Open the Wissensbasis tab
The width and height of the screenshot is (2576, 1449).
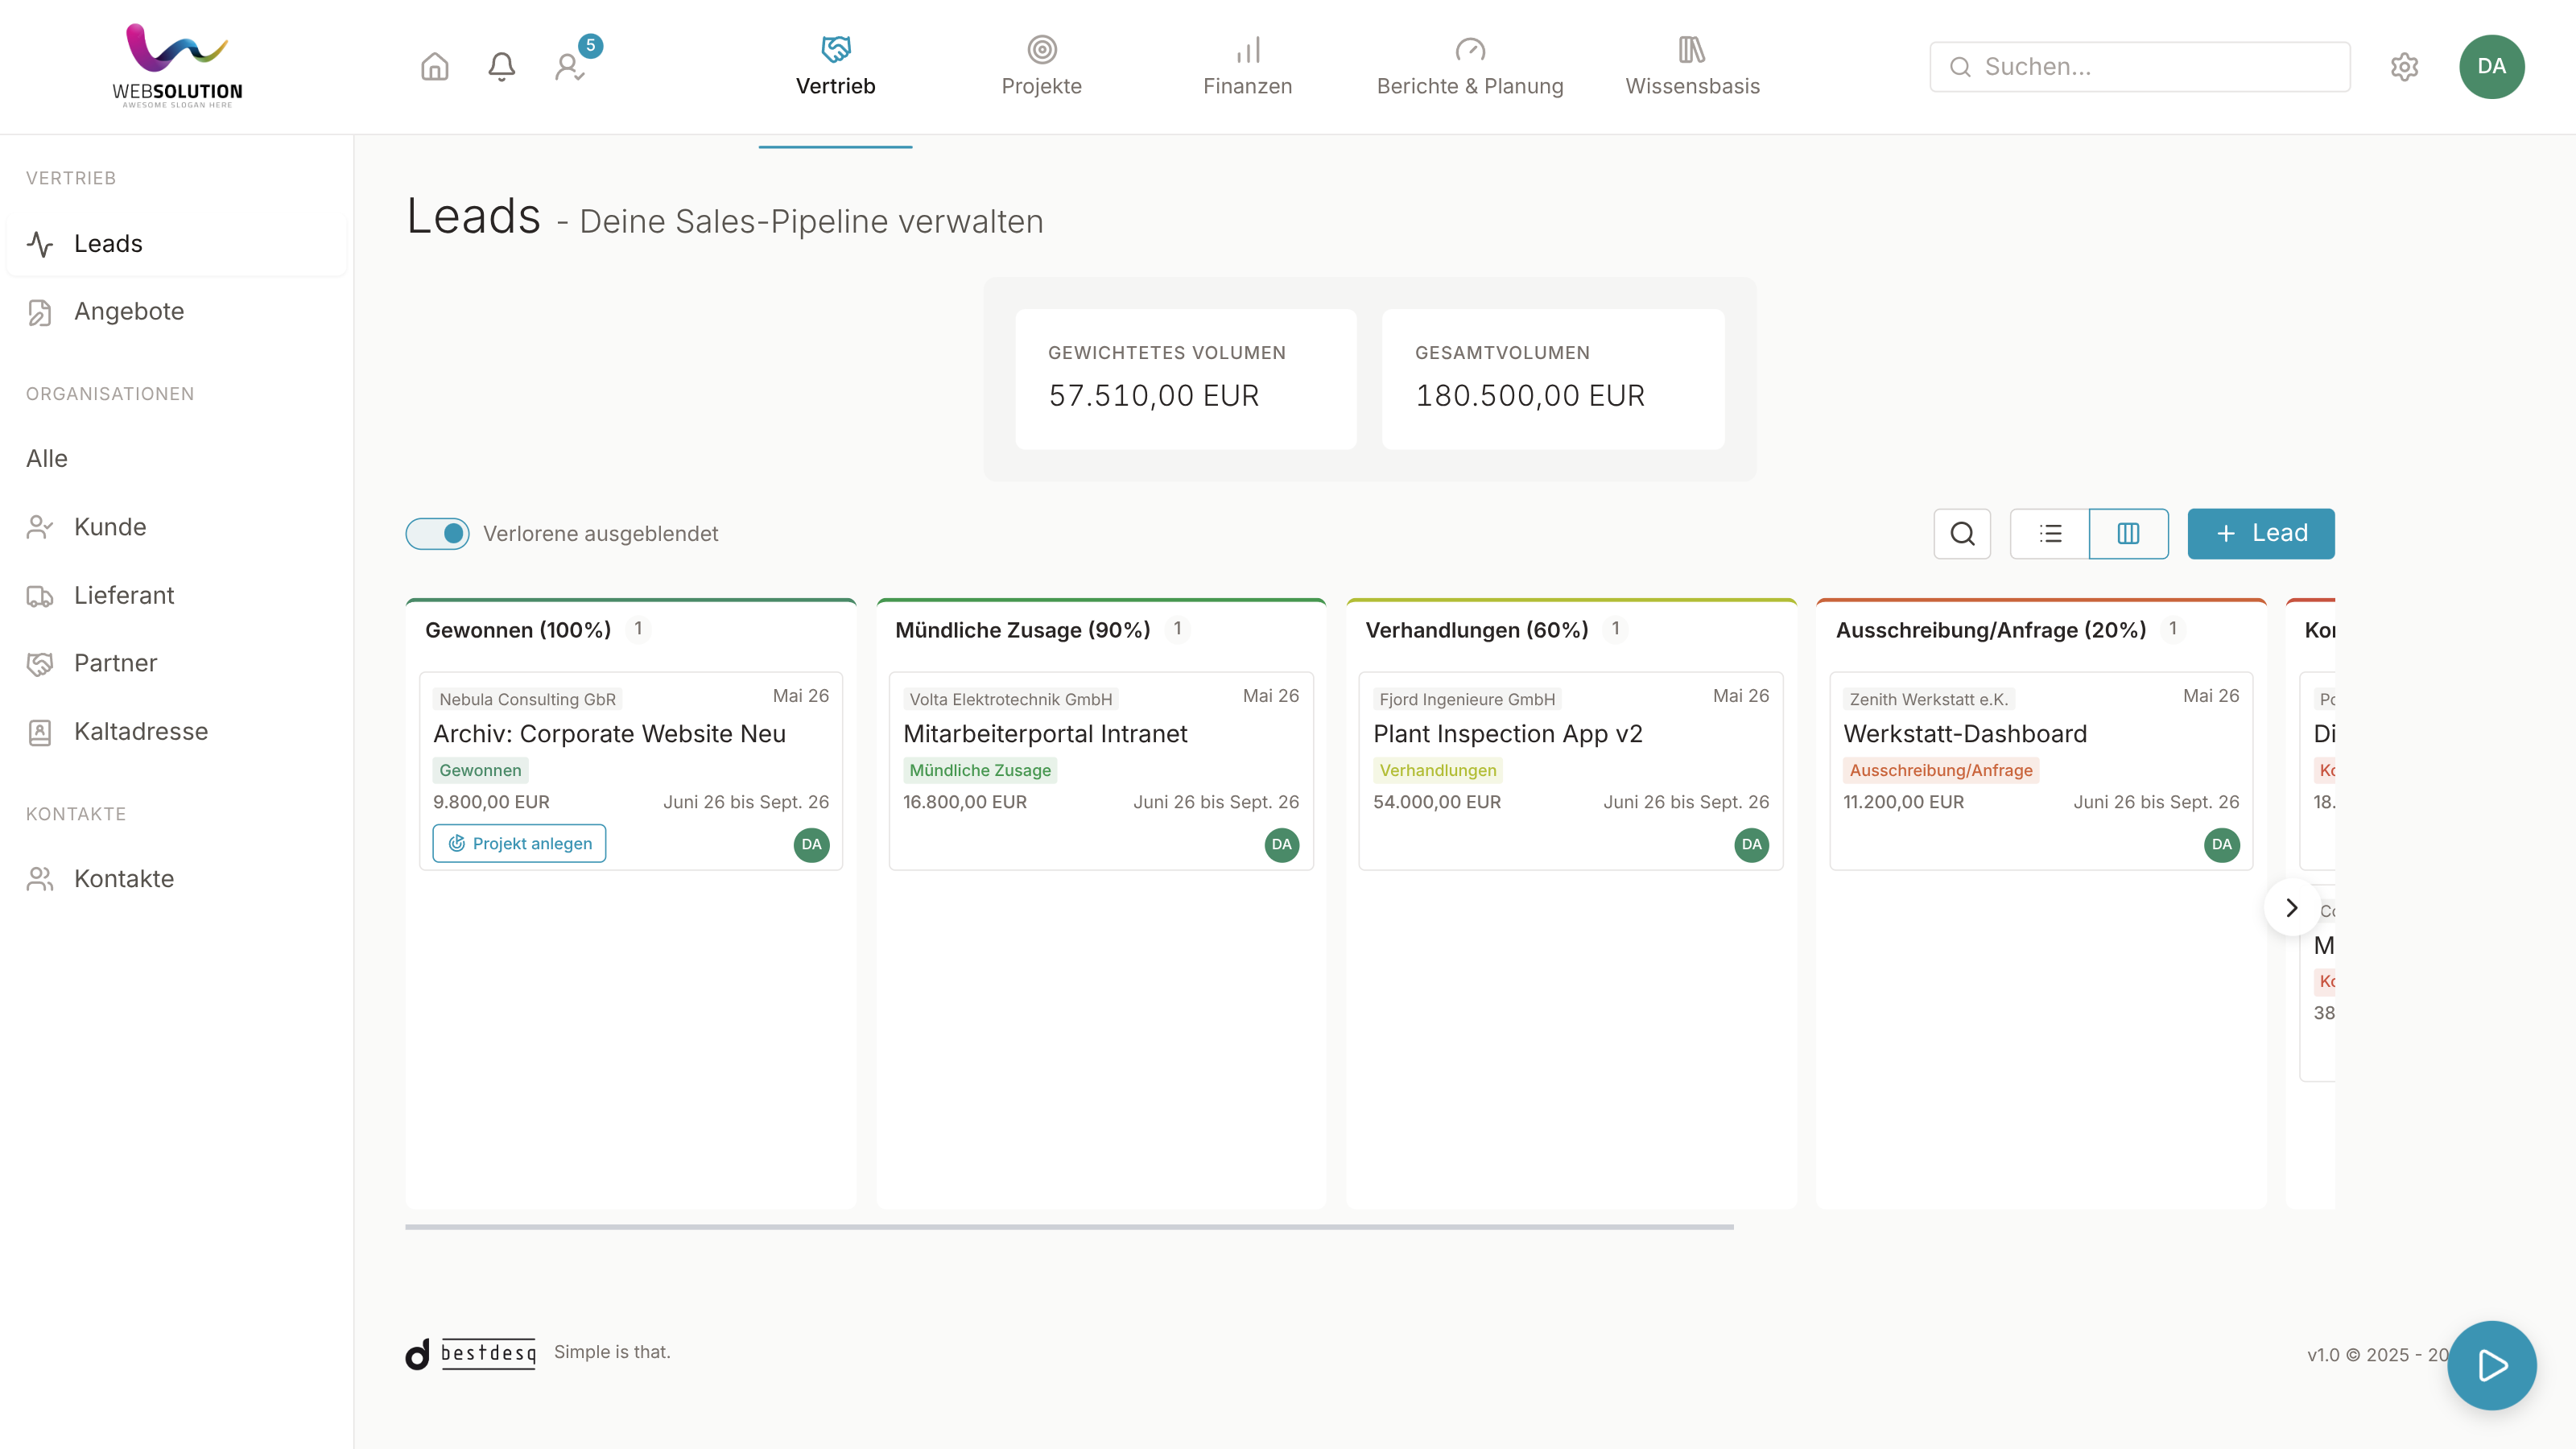pos(1692,67)
